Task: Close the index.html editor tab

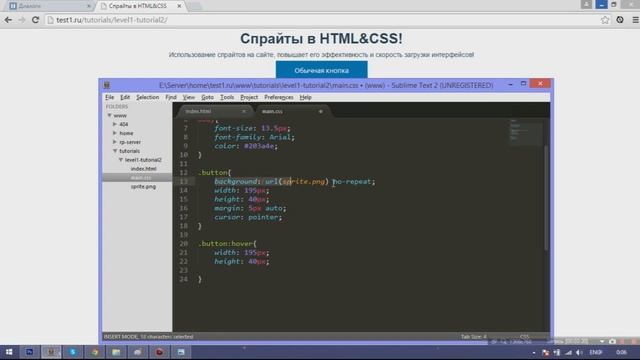Action: (x=244, y=111)
